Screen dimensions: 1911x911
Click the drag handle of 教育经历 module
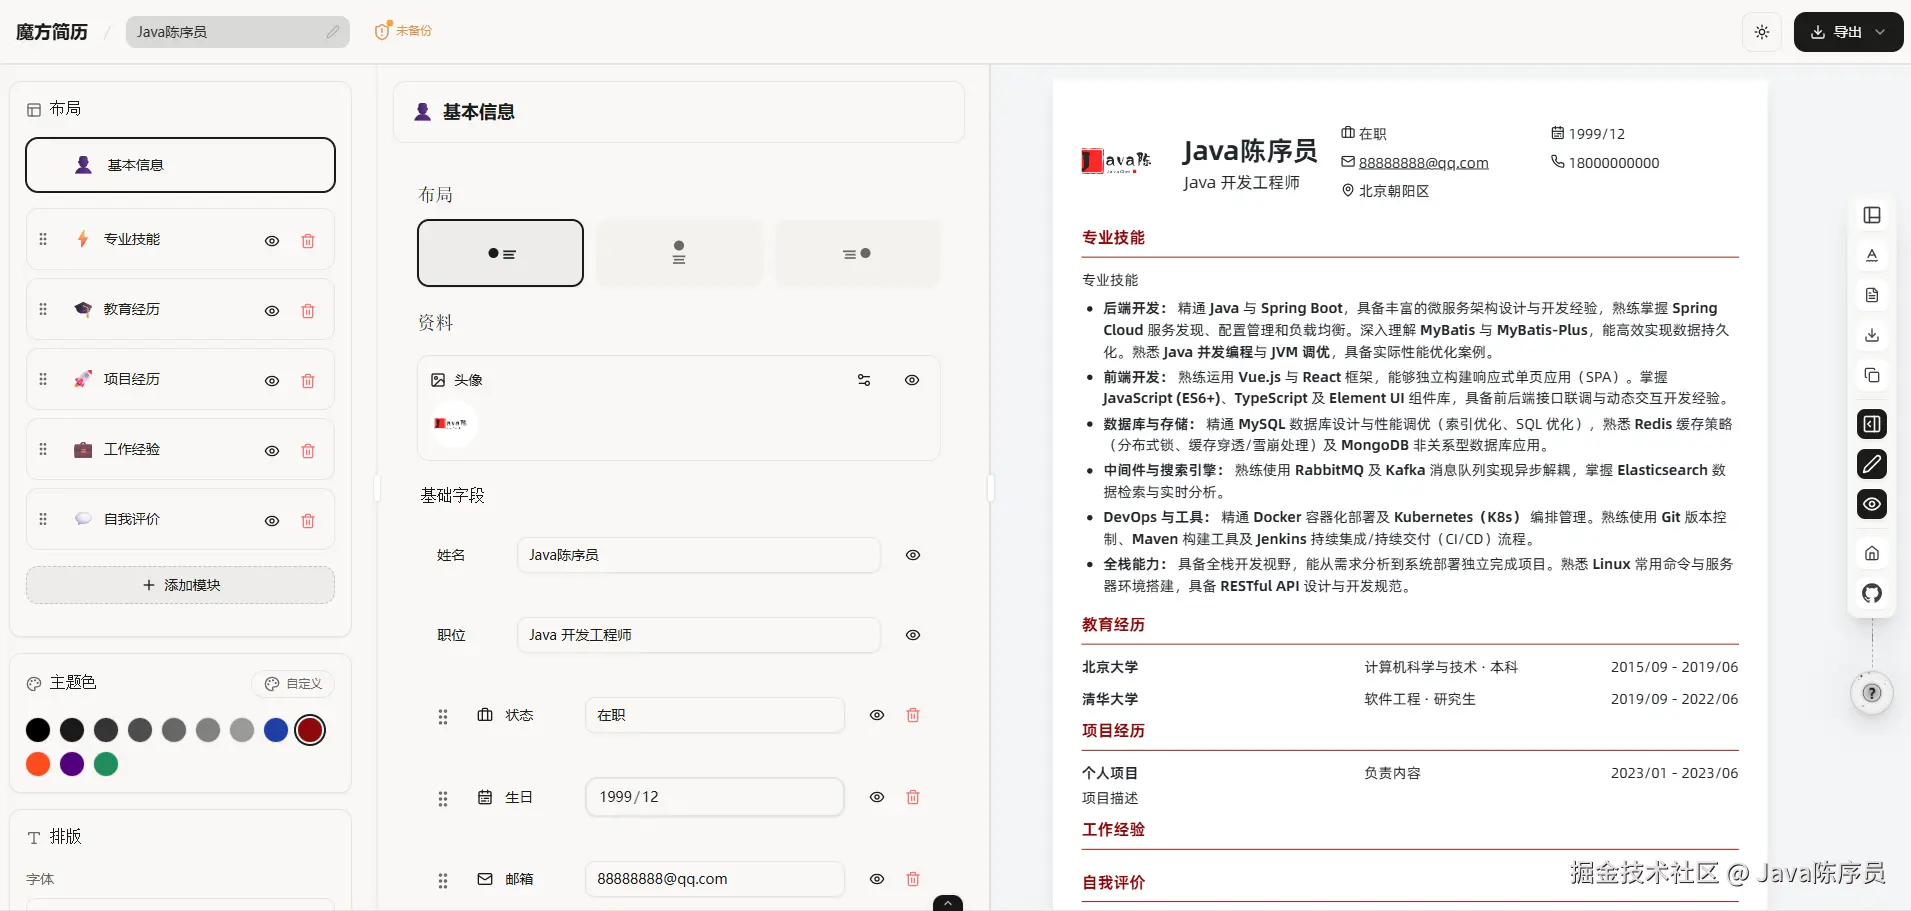tap(43, 309)
